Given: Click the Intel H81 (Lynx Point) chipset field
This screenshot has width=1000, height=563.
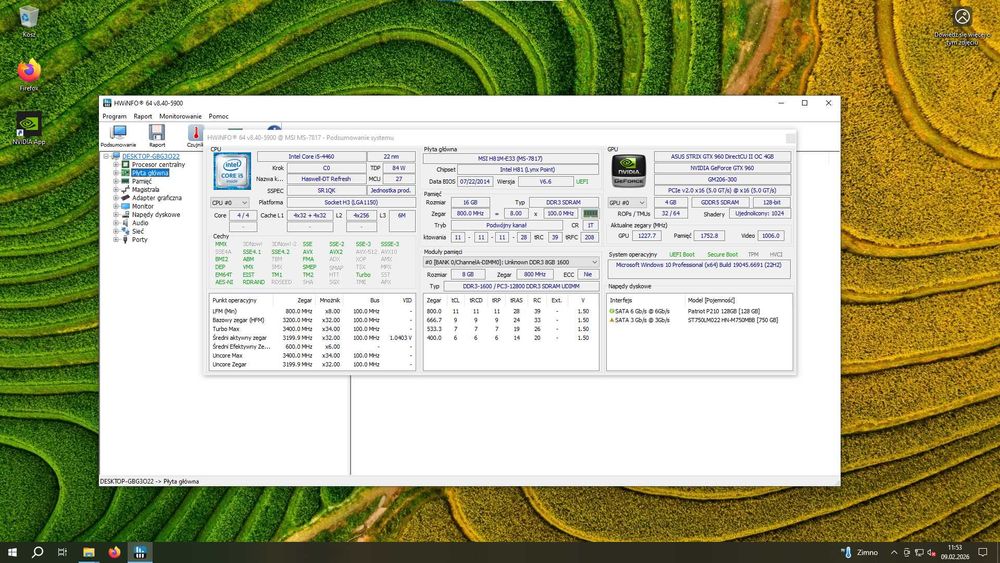Looking at the screenshot, I should (527, 170).
